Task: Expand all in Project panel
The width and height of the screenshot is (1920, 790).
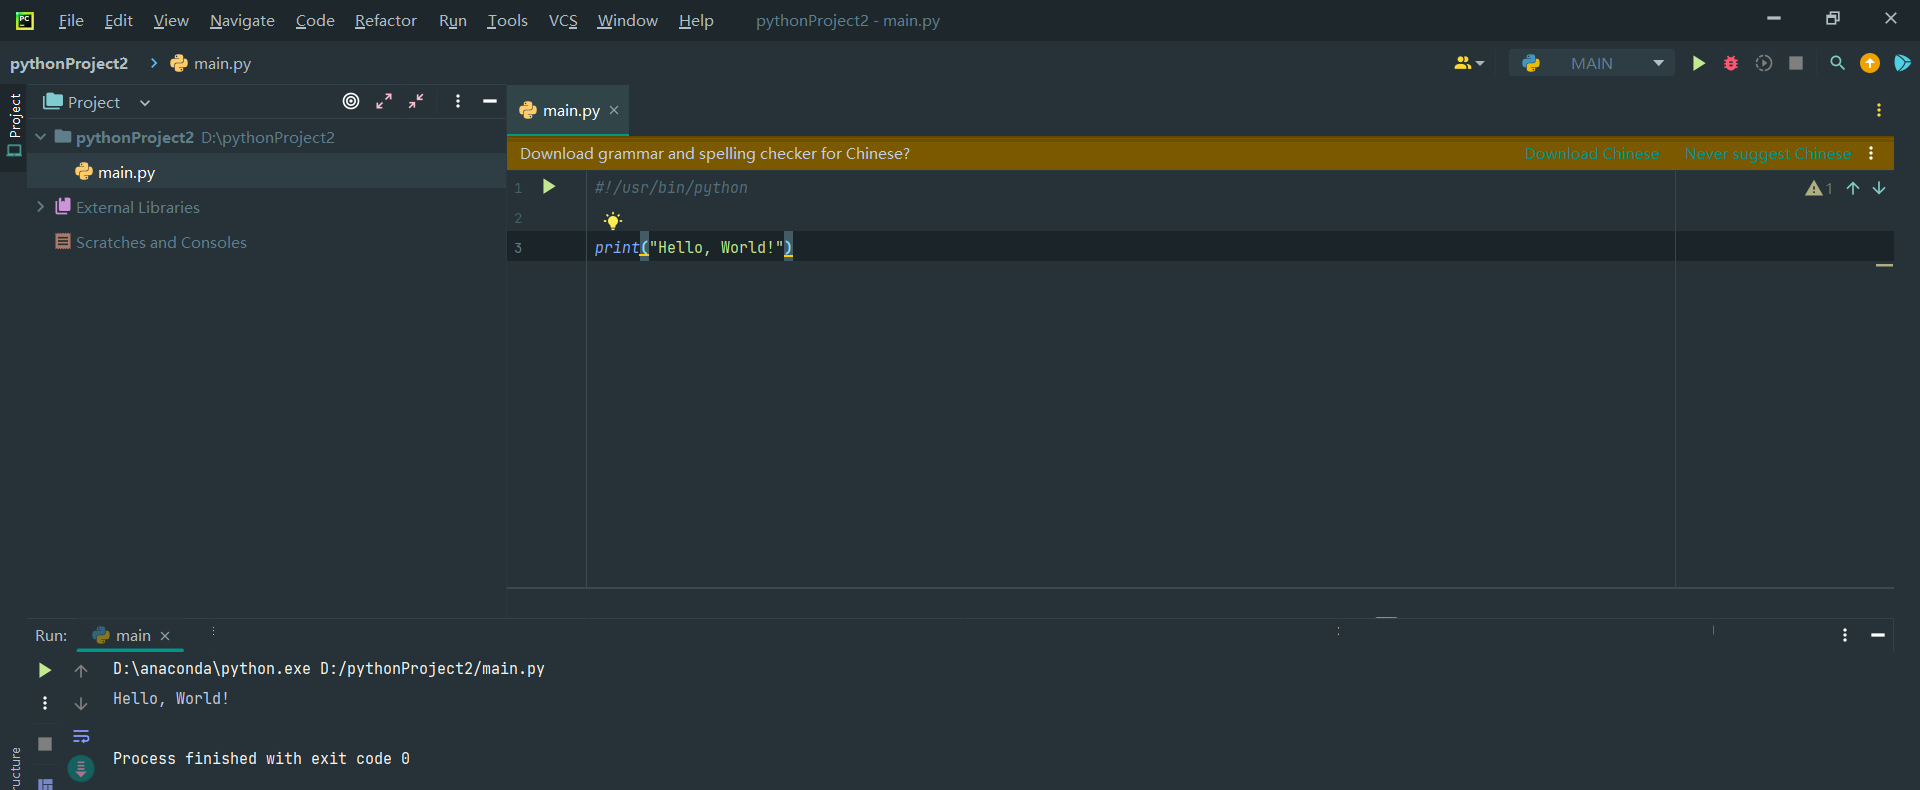Action: [384, 101]
